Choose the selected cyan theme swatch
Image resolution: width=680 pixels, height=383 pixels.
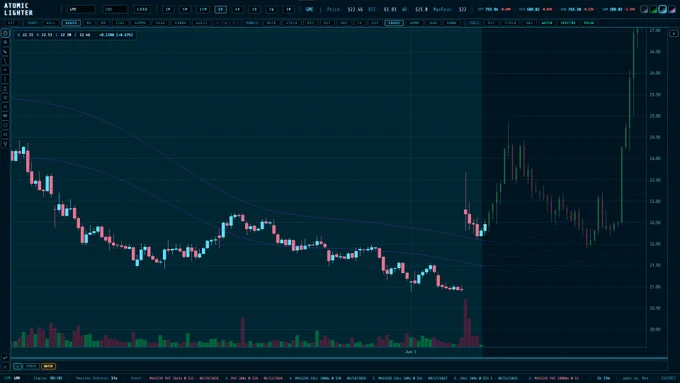(x=663, y=9)
